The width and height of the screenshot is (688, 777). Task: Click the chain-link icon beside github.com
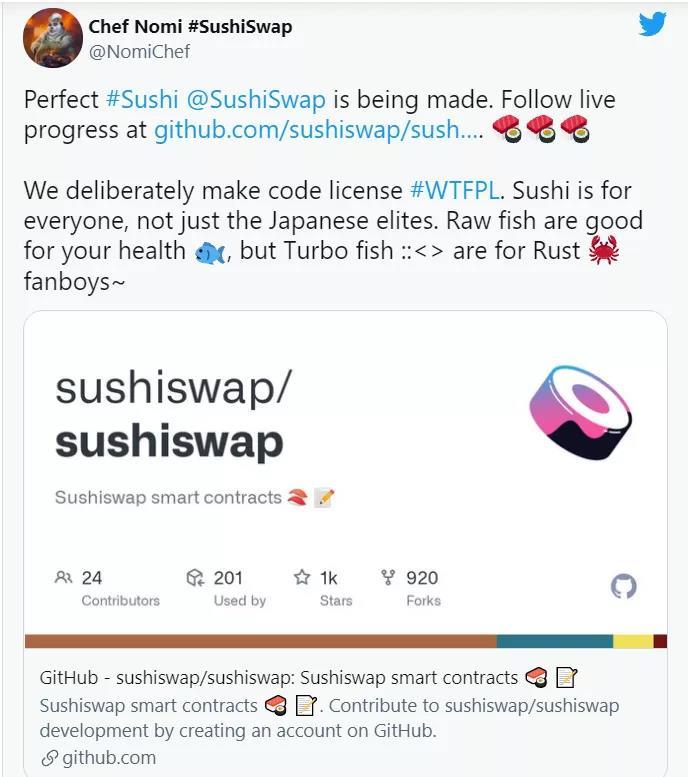[x=50, y=758]
